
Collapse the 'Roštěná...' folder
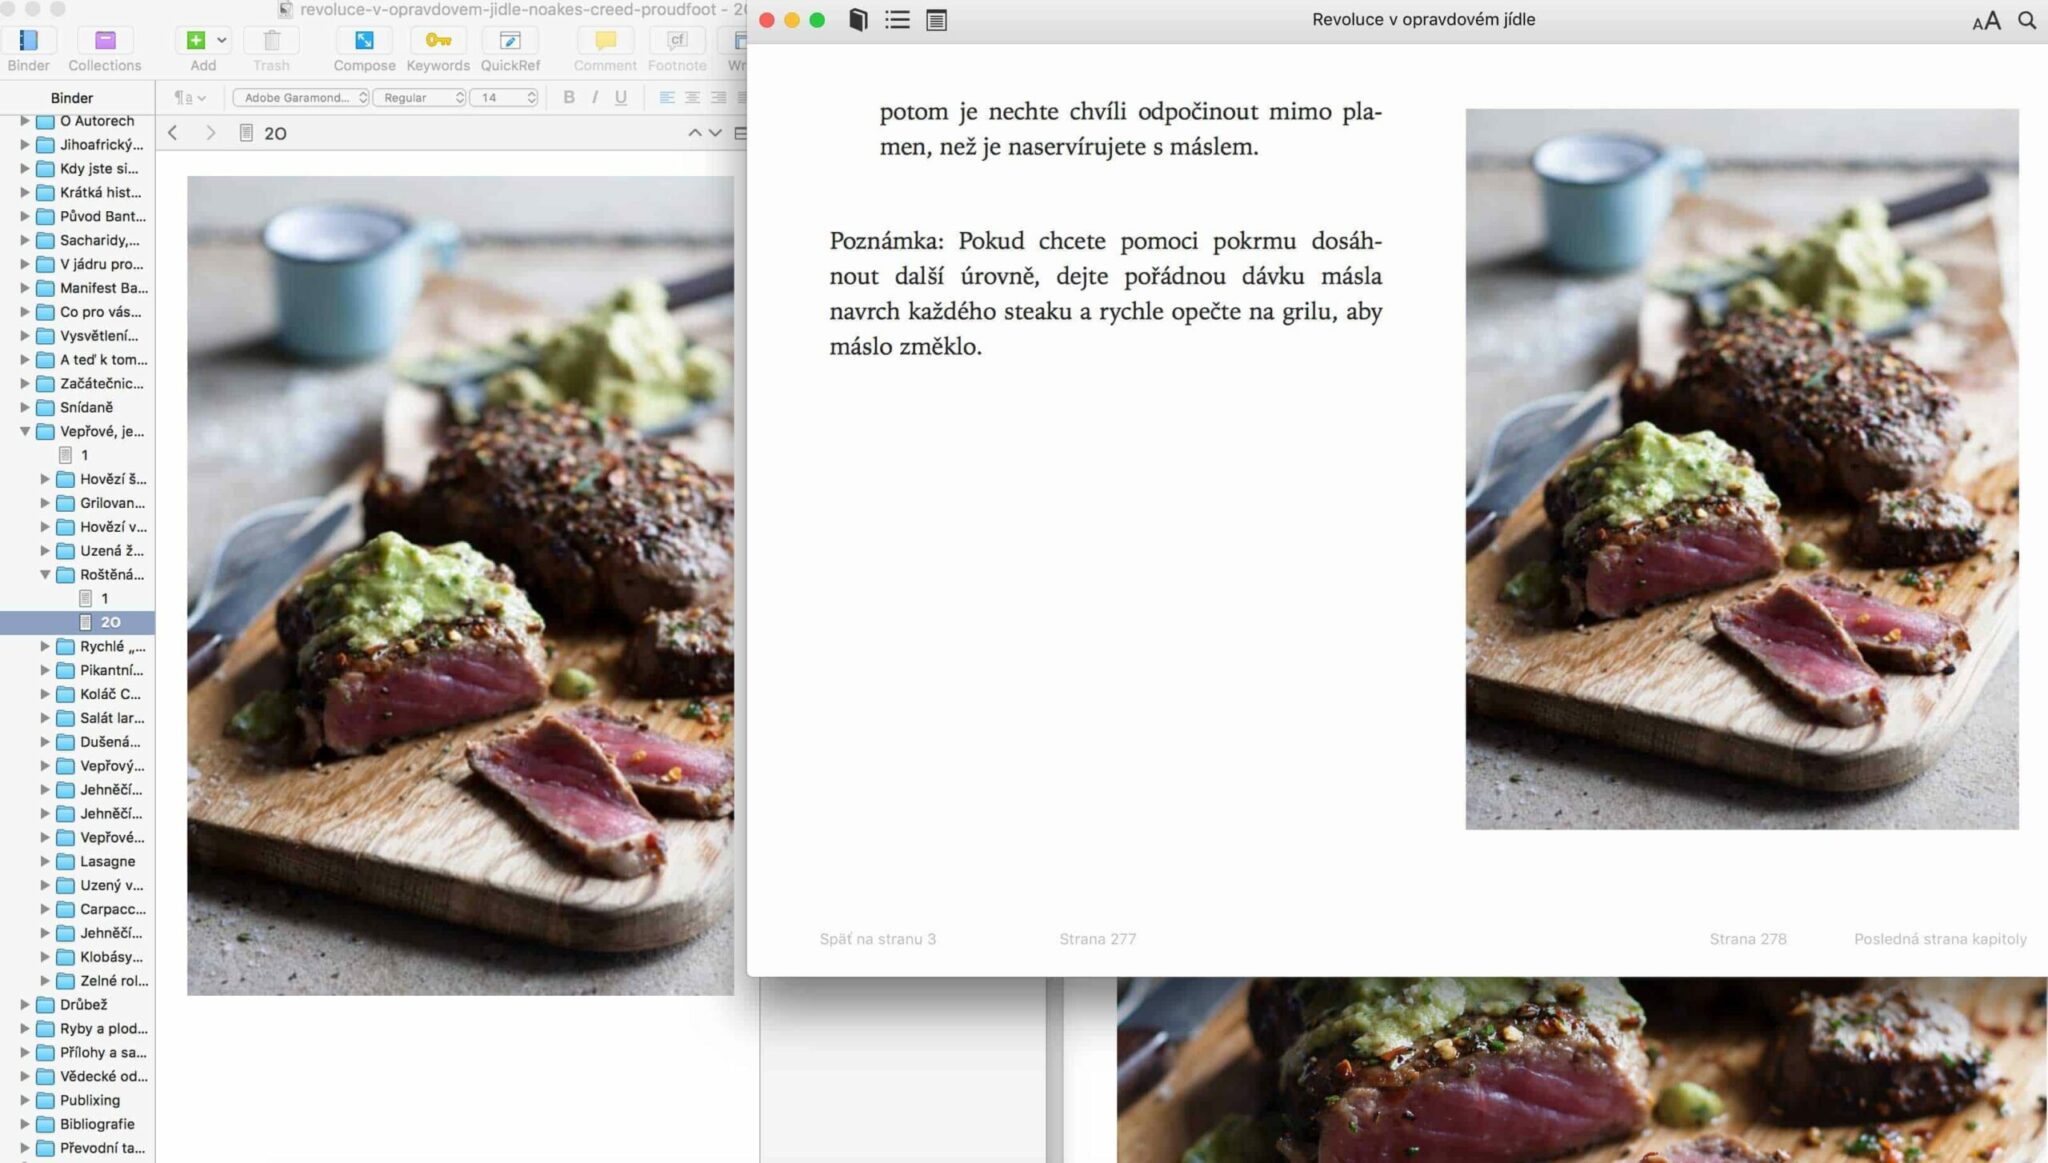[45, 575]
